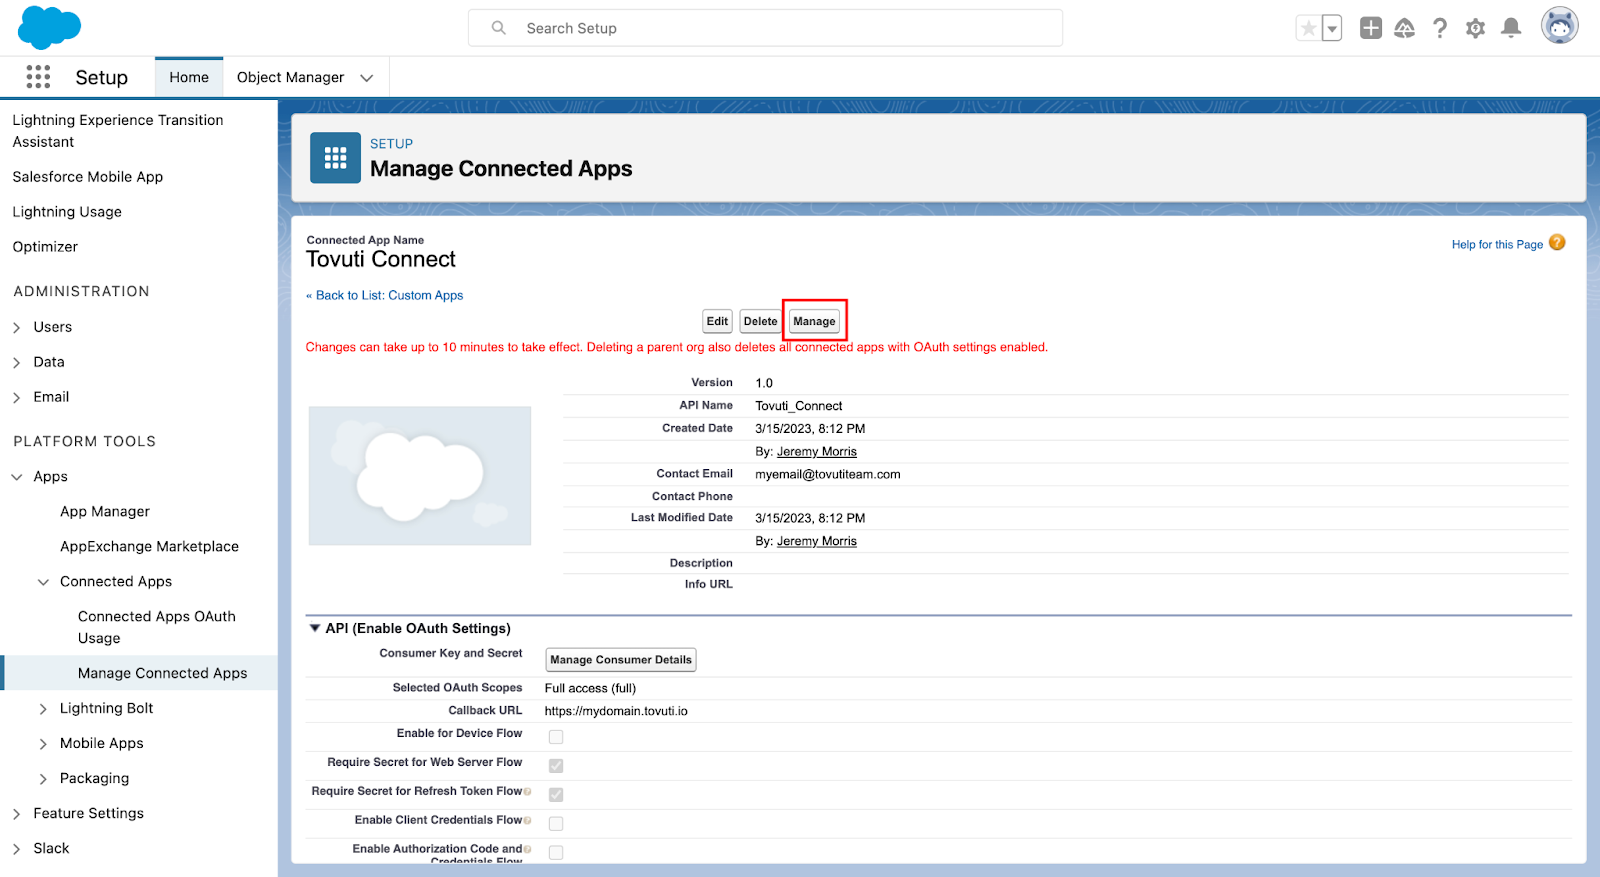
Task: Expand Mobile Apps
Action: tap(43, 744)
